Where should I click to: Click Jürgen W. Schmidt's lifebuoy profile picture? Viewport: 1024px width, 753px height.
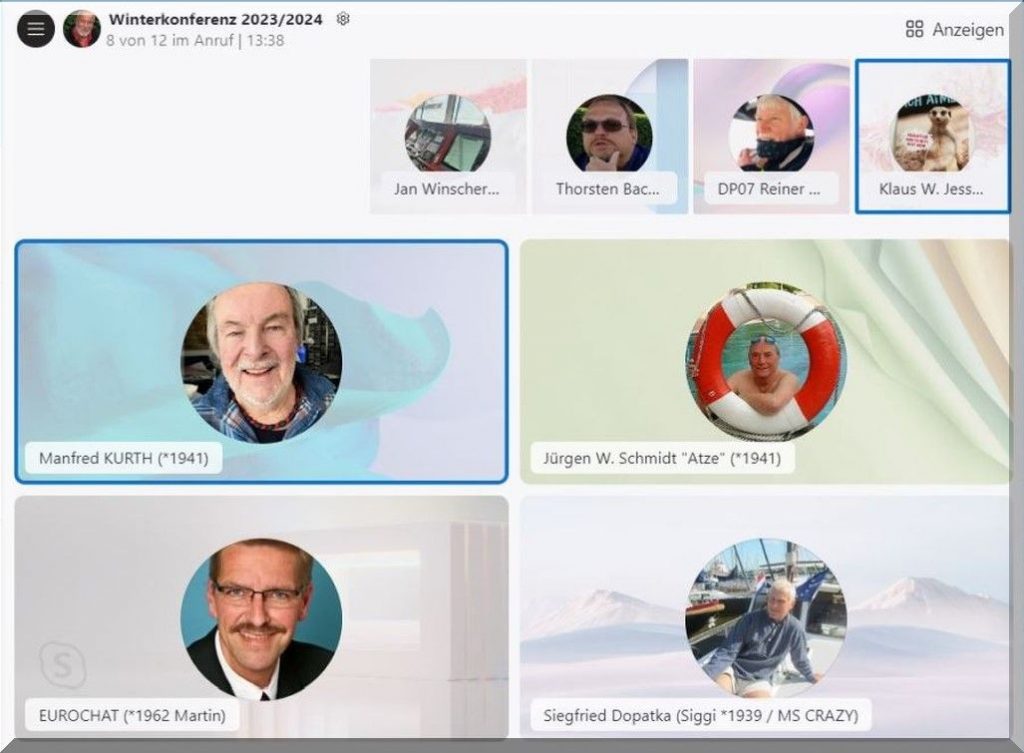(765, 362)
